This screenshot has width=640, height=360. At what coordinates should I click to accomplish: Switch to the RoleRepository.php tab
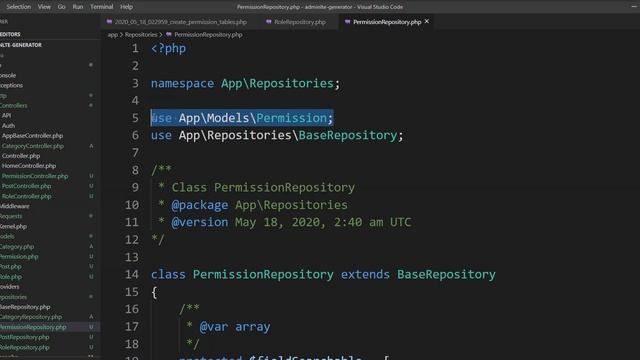click(x=300, y=22)
